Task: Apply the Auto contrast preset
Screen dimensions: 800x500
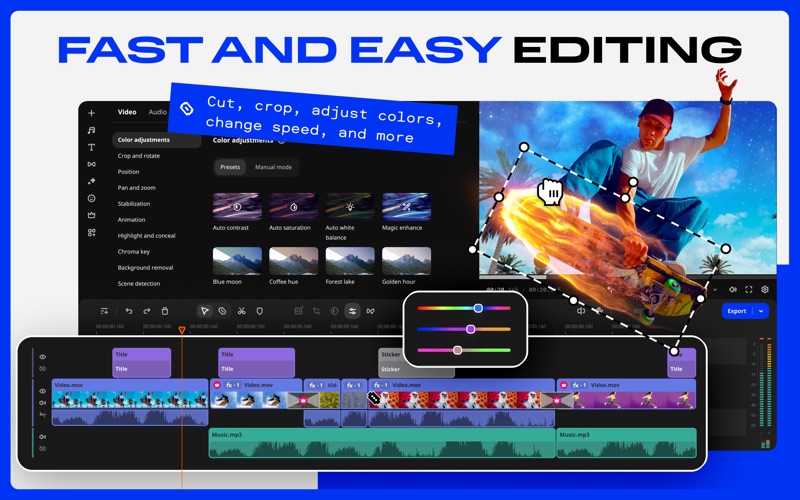Action: (237, 207)
